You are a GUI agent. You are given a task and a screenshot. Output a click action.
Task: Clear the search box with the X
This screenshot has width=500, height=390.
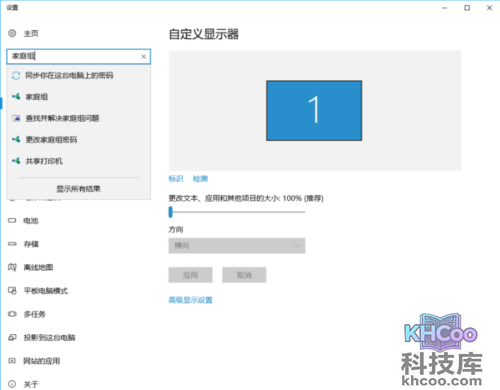click(143, 57)
